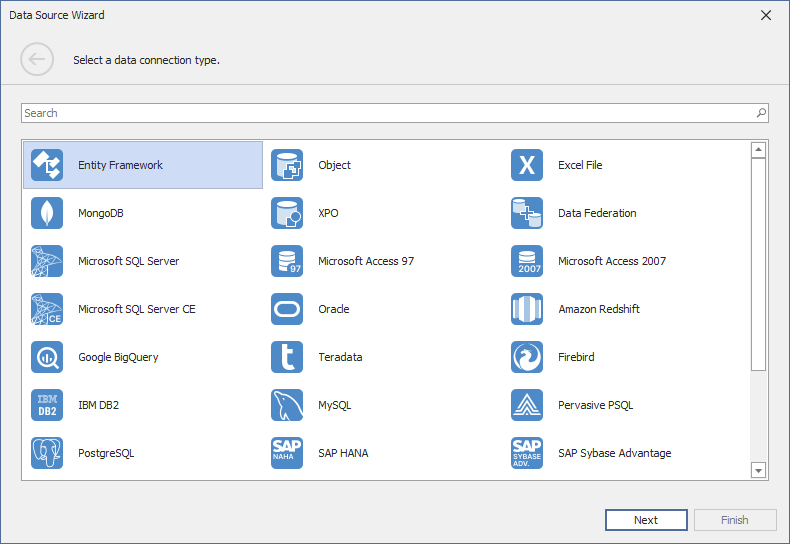
Task: Click the "Firebird" label
Action: (x=576, y=357)
